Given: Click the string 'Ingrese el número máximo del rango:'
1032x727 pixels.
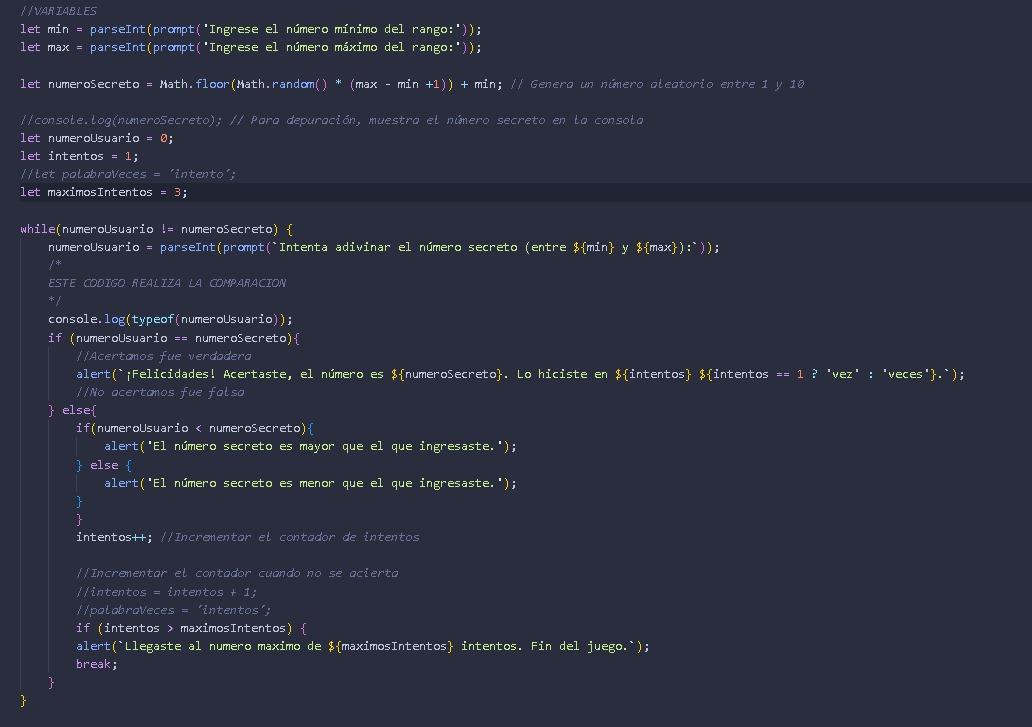Looking at the screenshot, I should (x=331, y=47).
